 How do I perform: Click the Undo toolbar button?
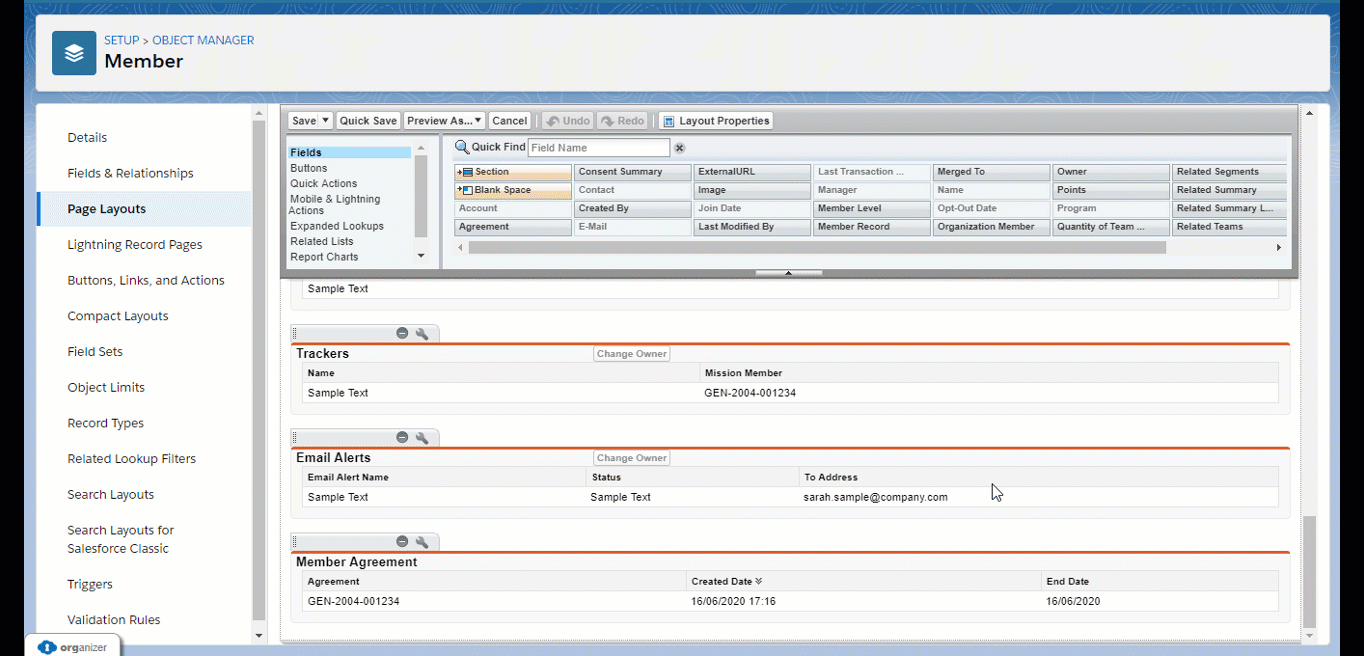(567, 121)
